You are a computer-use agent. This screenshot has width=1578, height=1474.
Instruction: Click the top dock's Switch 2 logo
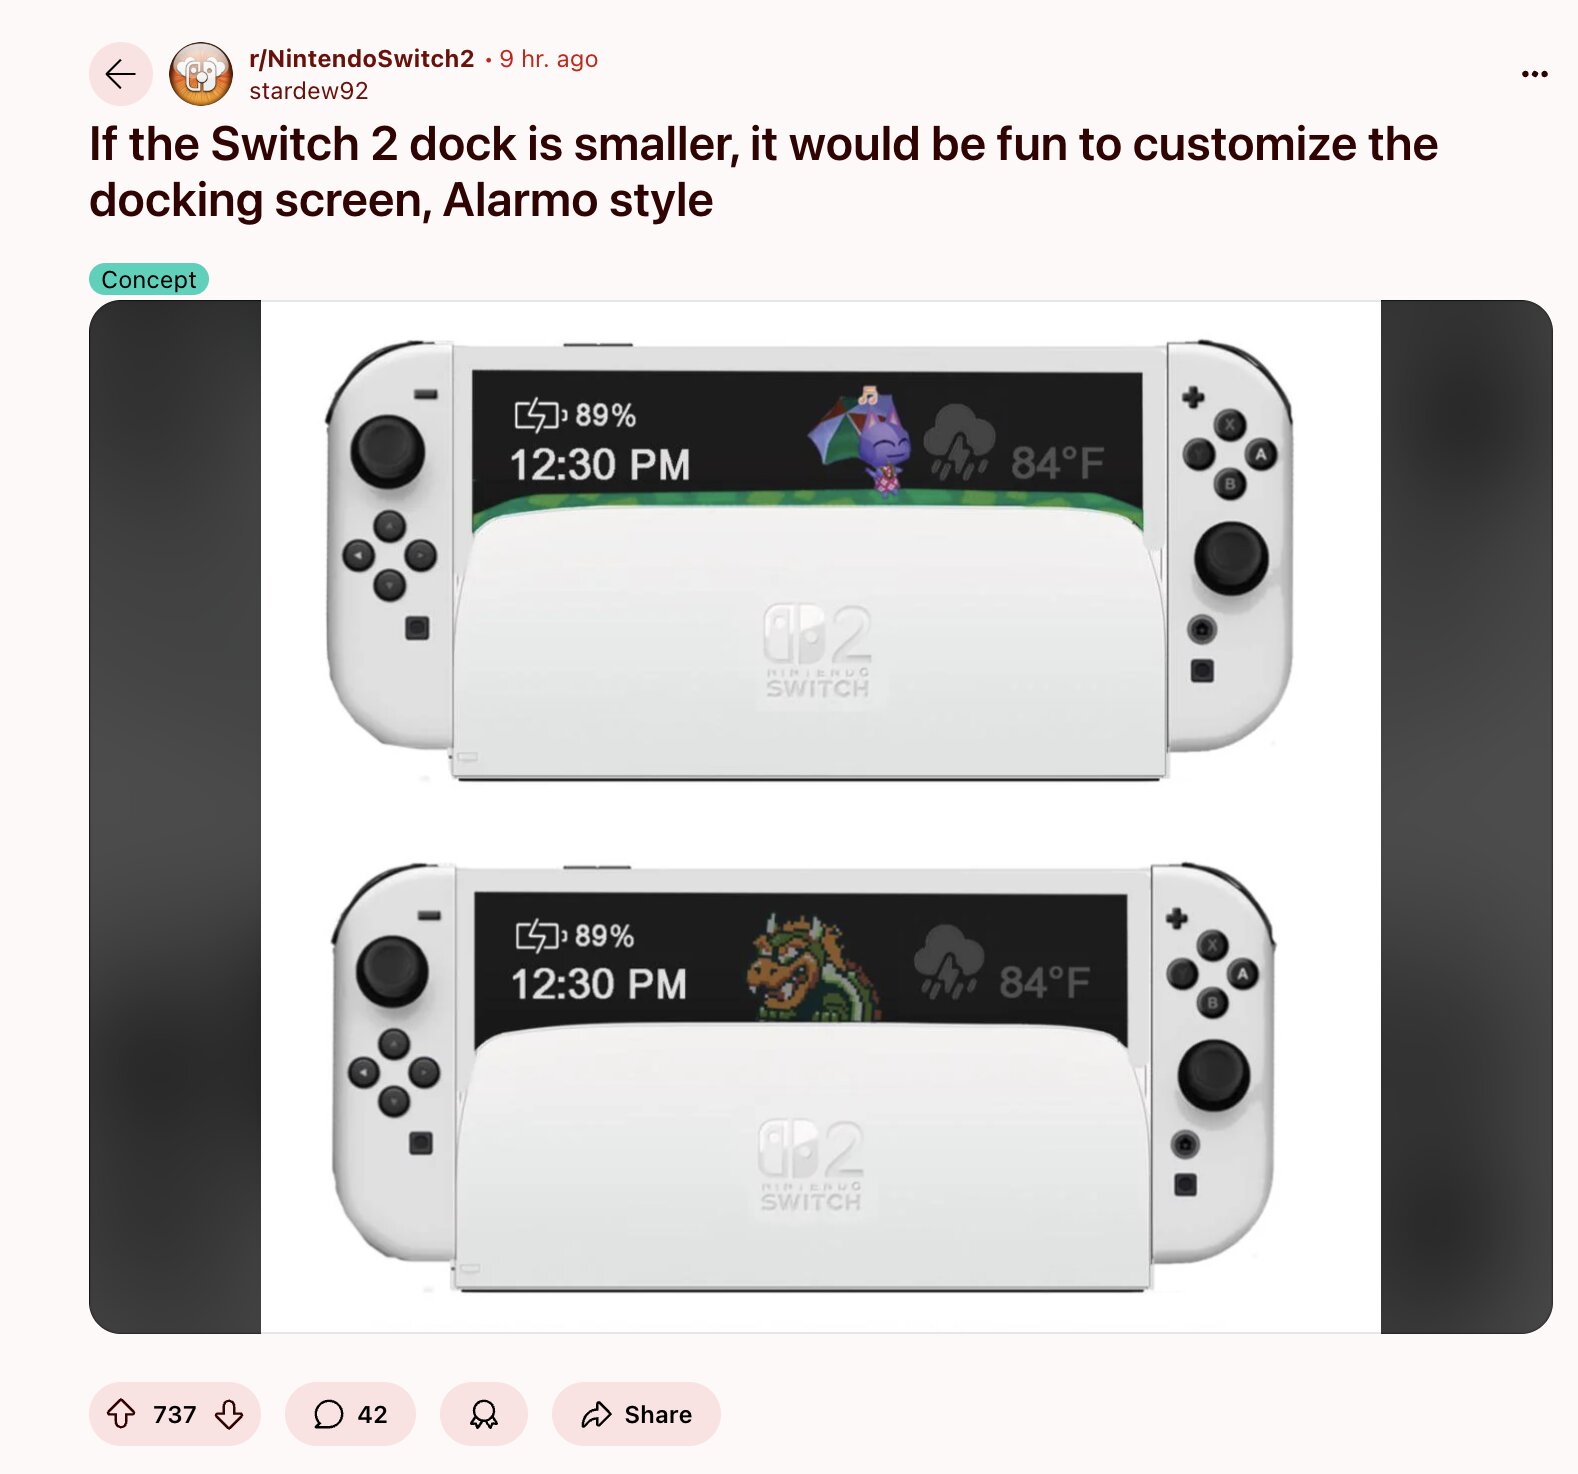[x=818, y=651]
